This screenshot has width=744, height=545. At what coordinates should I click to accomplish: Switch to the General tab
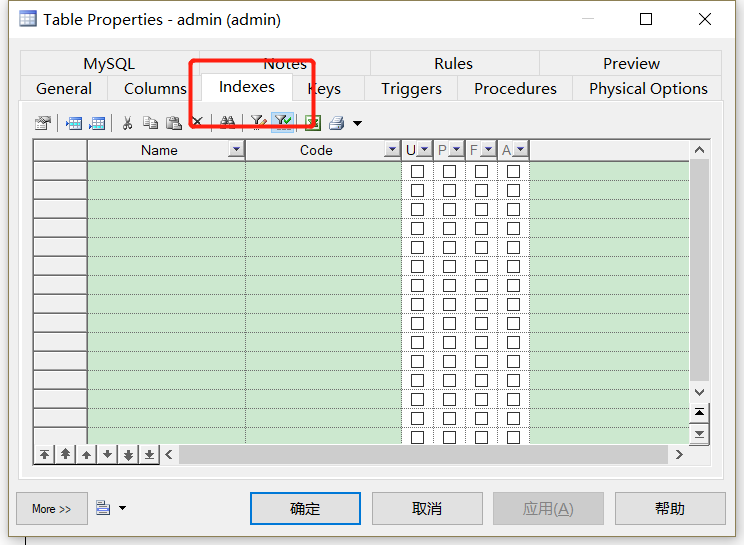coord(64,89)
